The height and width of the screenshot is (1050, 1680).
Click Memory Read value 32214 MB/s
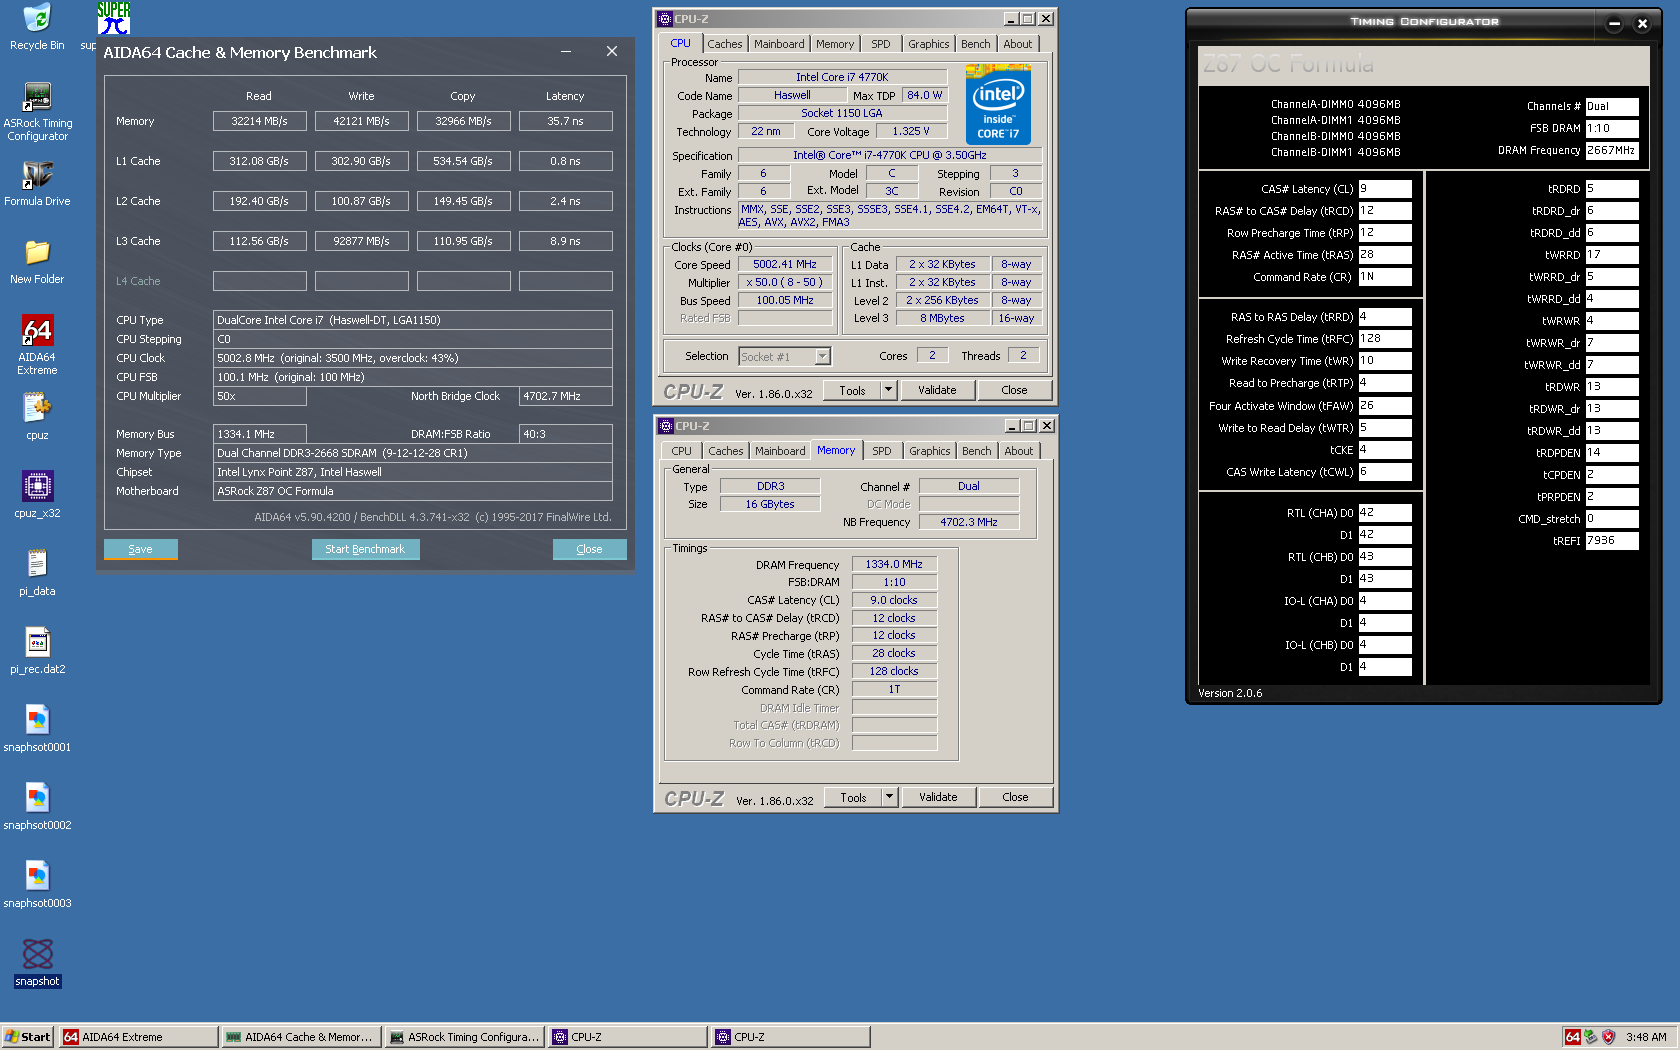pyautogui.click(x=259, y=121)
